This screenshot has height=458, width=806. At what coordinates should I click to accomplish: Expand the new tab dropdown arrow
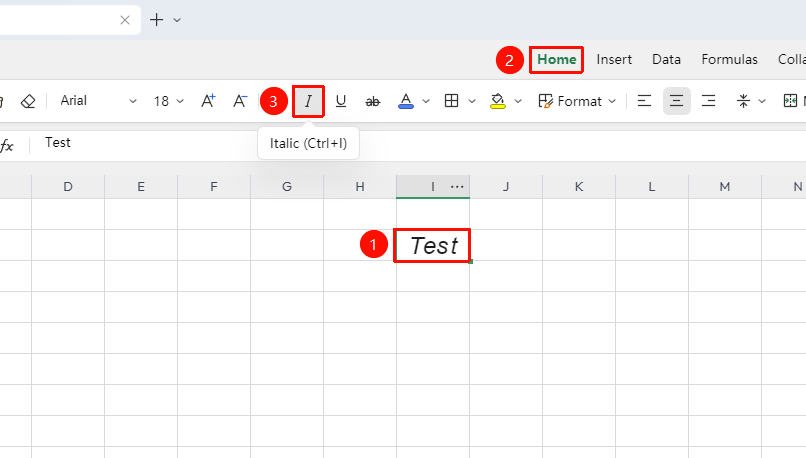click(177, 21)
